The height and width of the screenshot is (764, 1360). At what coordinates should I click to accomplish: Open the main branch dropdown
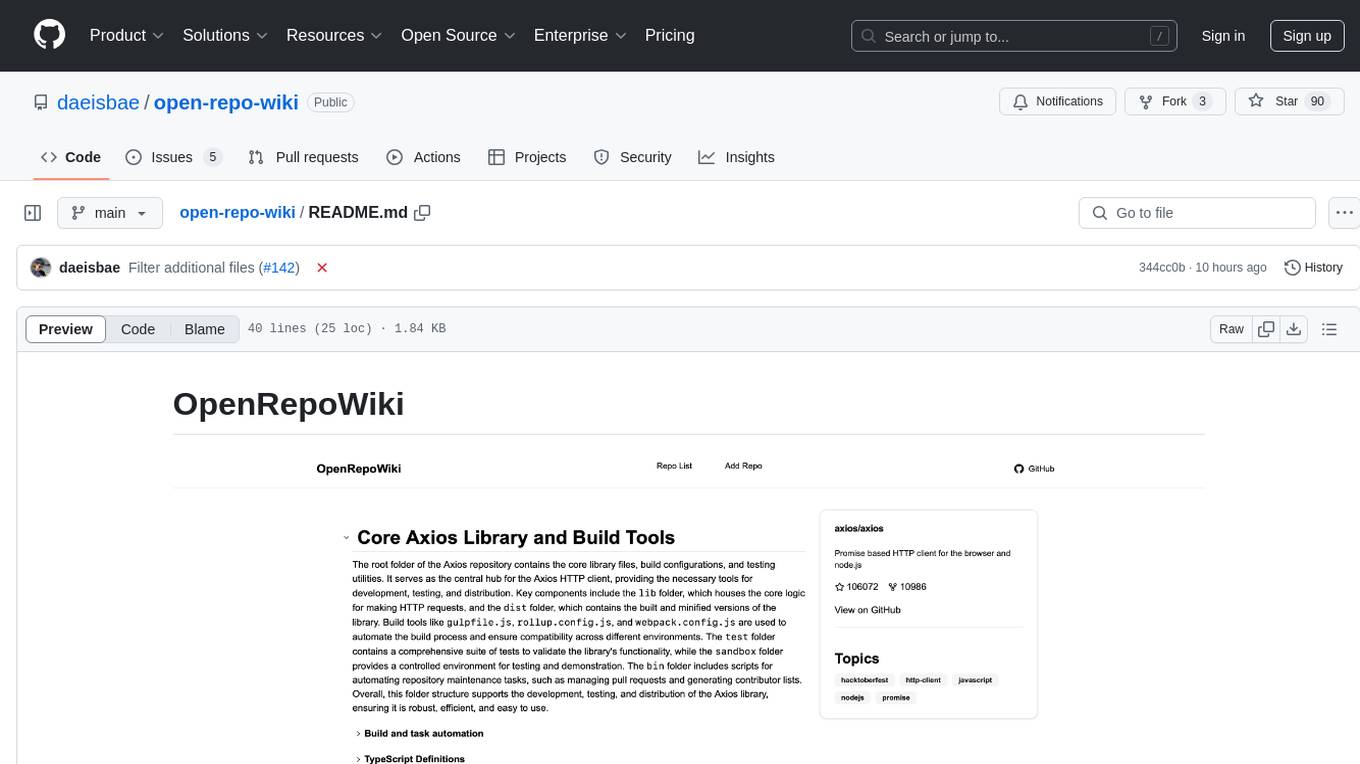(109, 213)
